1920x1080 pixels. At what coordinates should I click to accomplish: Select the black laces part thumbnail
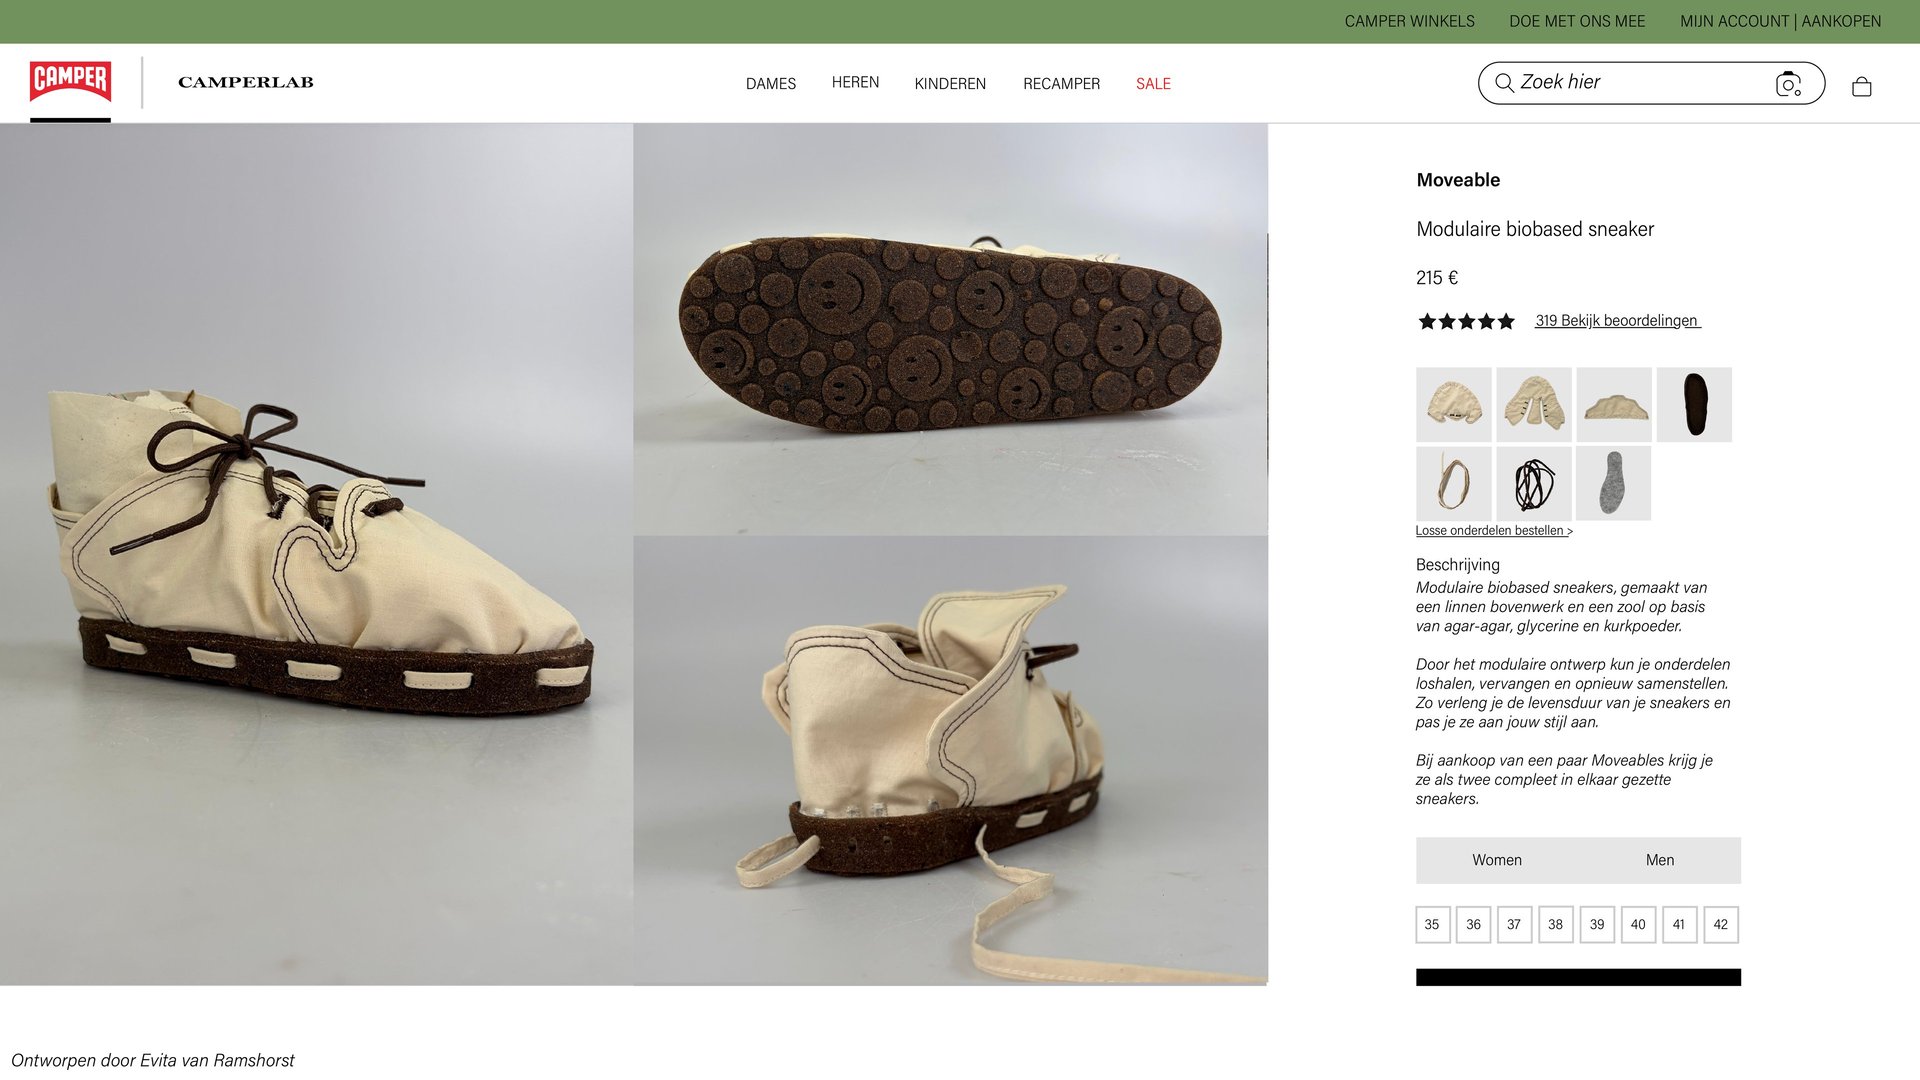tap(1534, 484)
